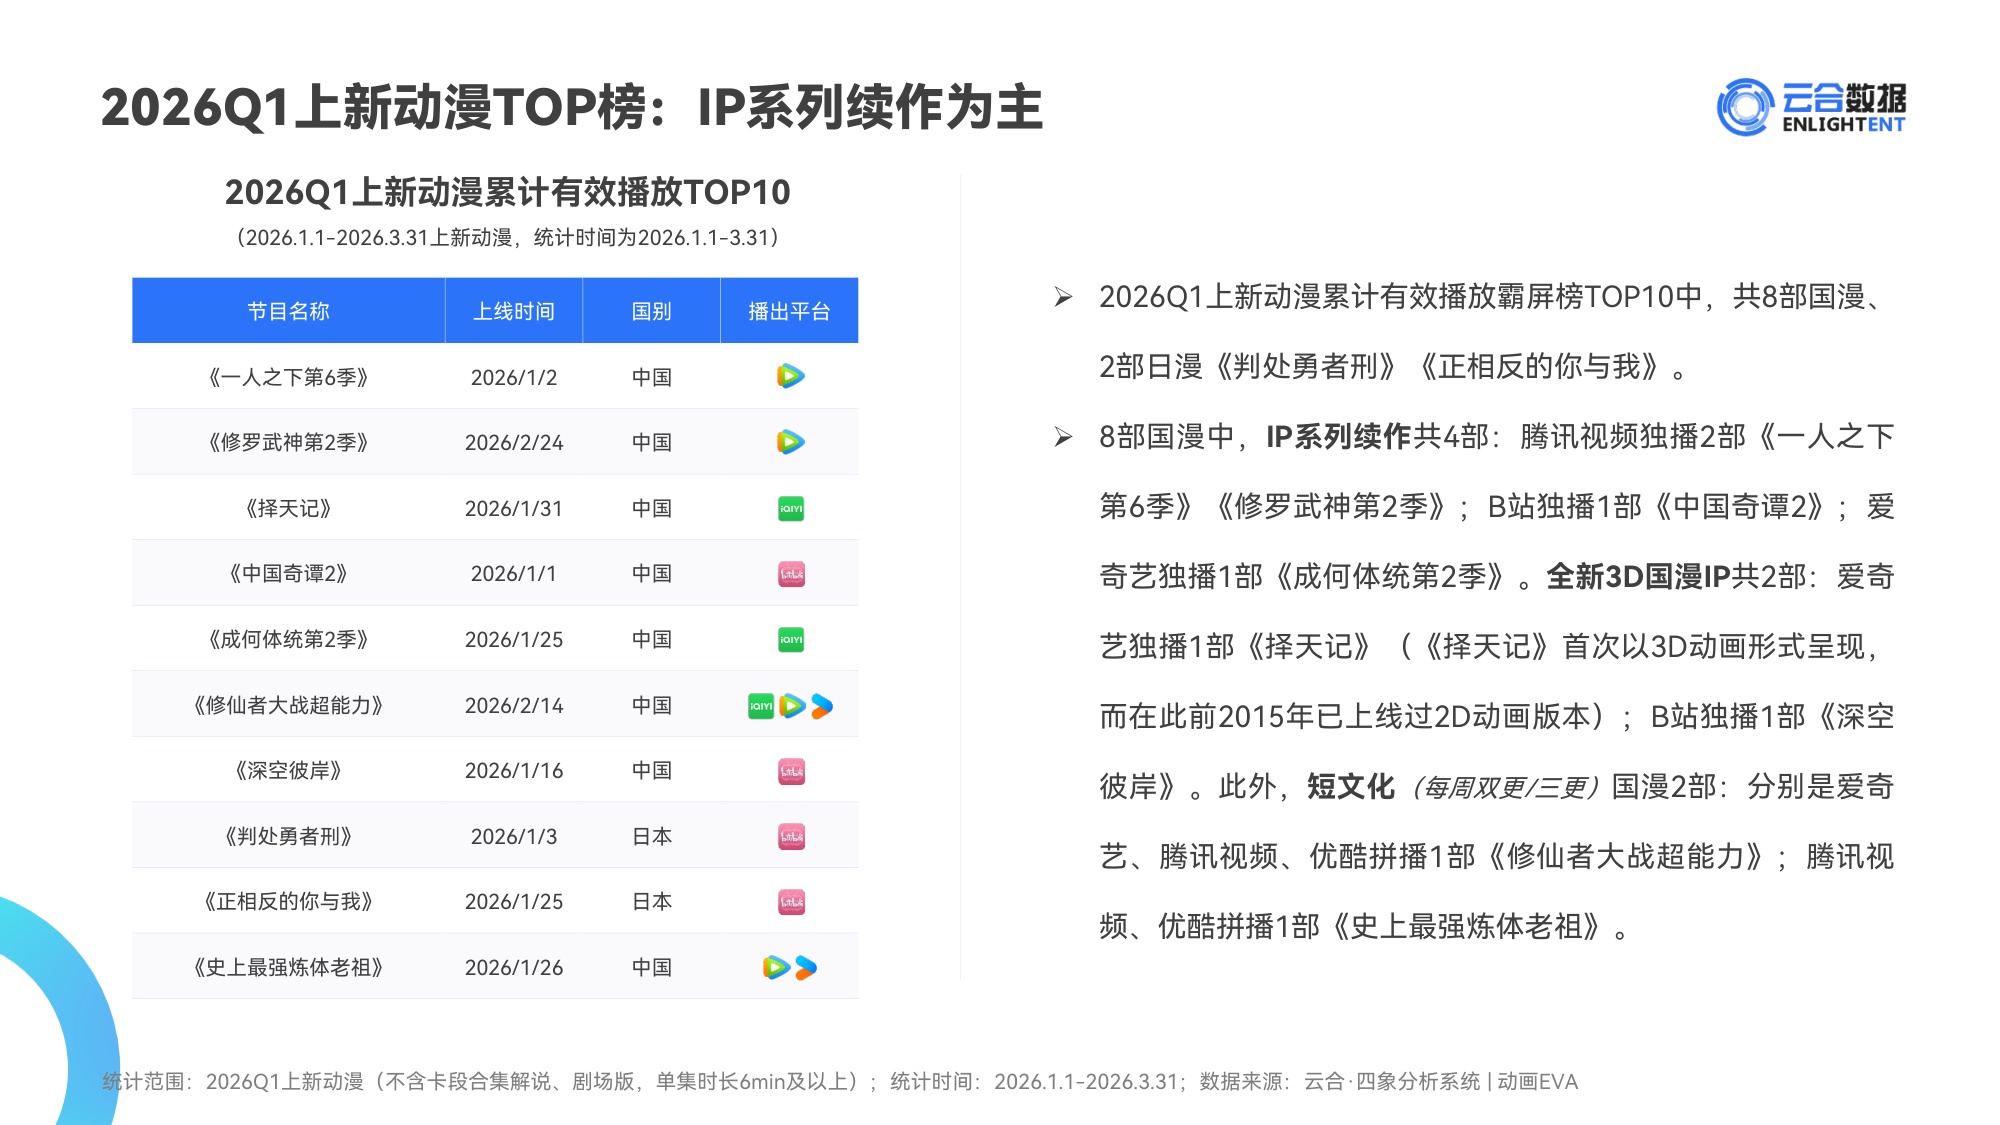This screenshot has height=1125, width=2000.
Task: Select the title 《择天记》 in the table
Action: point(288,508)
